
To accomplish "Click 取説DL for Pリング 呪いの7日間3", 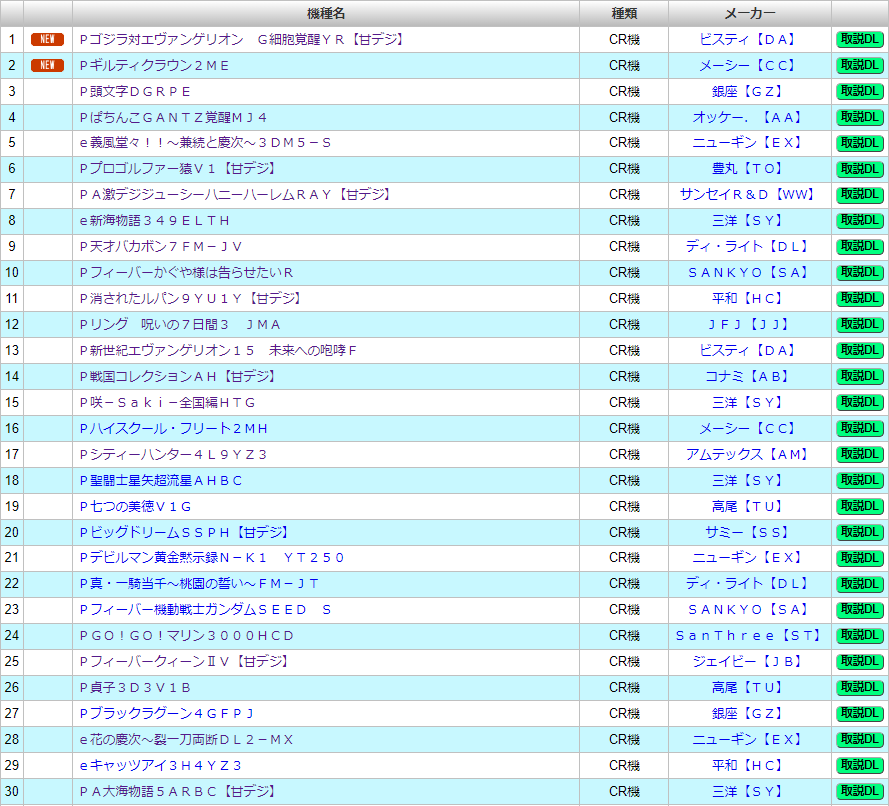I will (860, 325).
